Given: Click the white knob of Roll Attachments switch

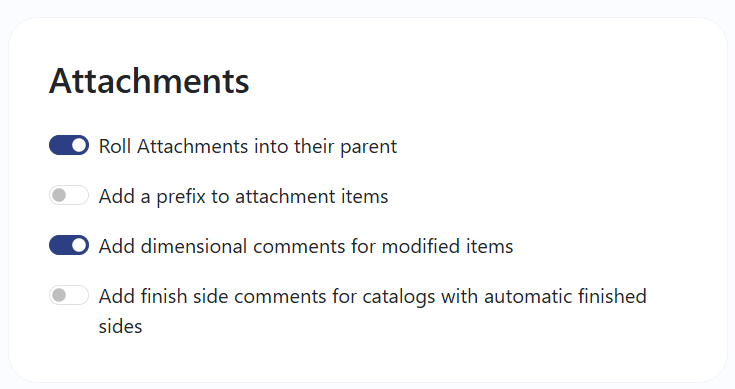Looking at the screenshot, I should tap(79, 145).
